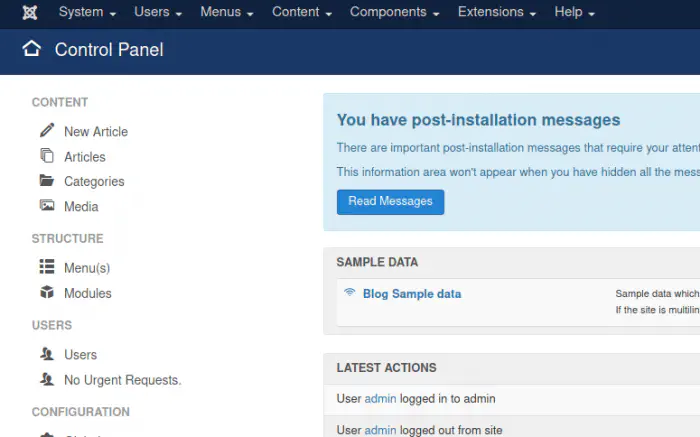Image resolution: width=700 pixels, height=437 pixels.
Task: Click the Users person icon
Action: pos(47,354)
